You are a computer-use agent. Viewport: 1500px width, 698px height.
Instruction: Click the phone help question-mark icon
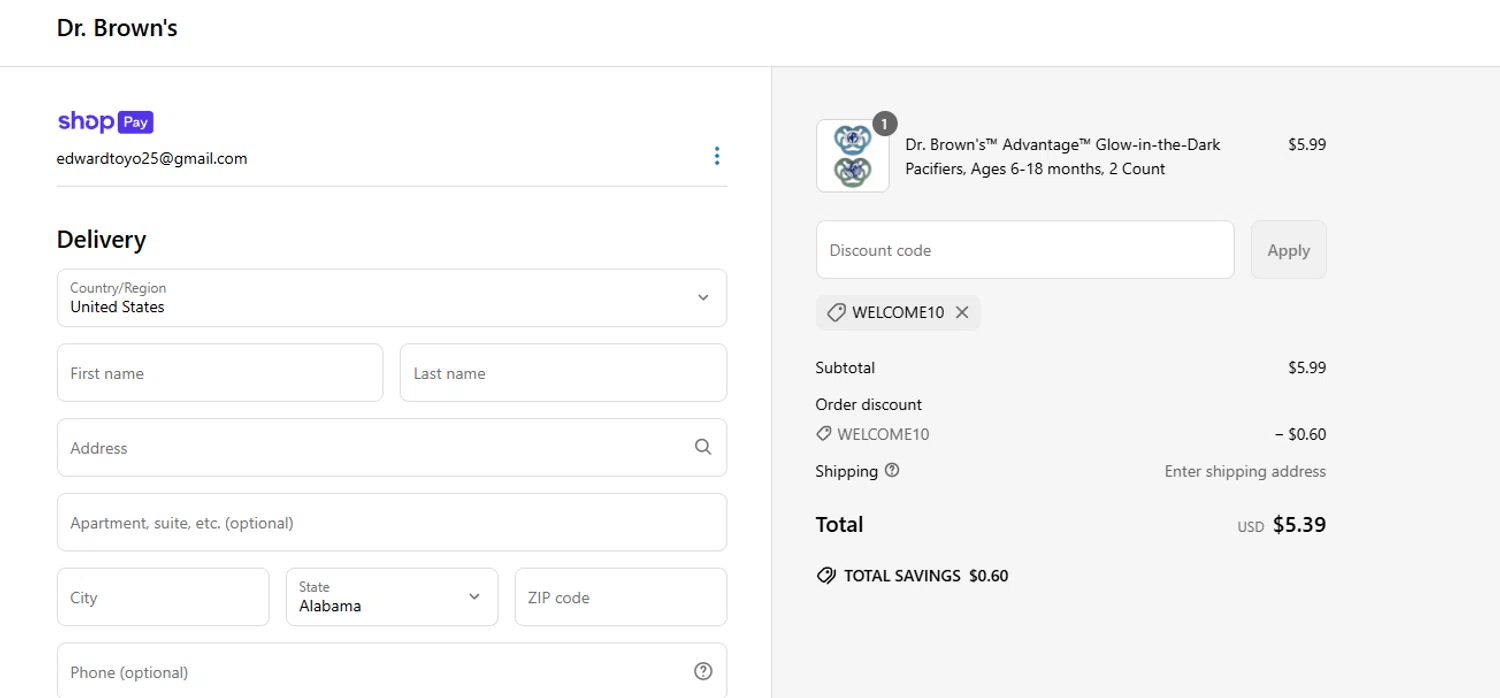click(x=703, y=671)
